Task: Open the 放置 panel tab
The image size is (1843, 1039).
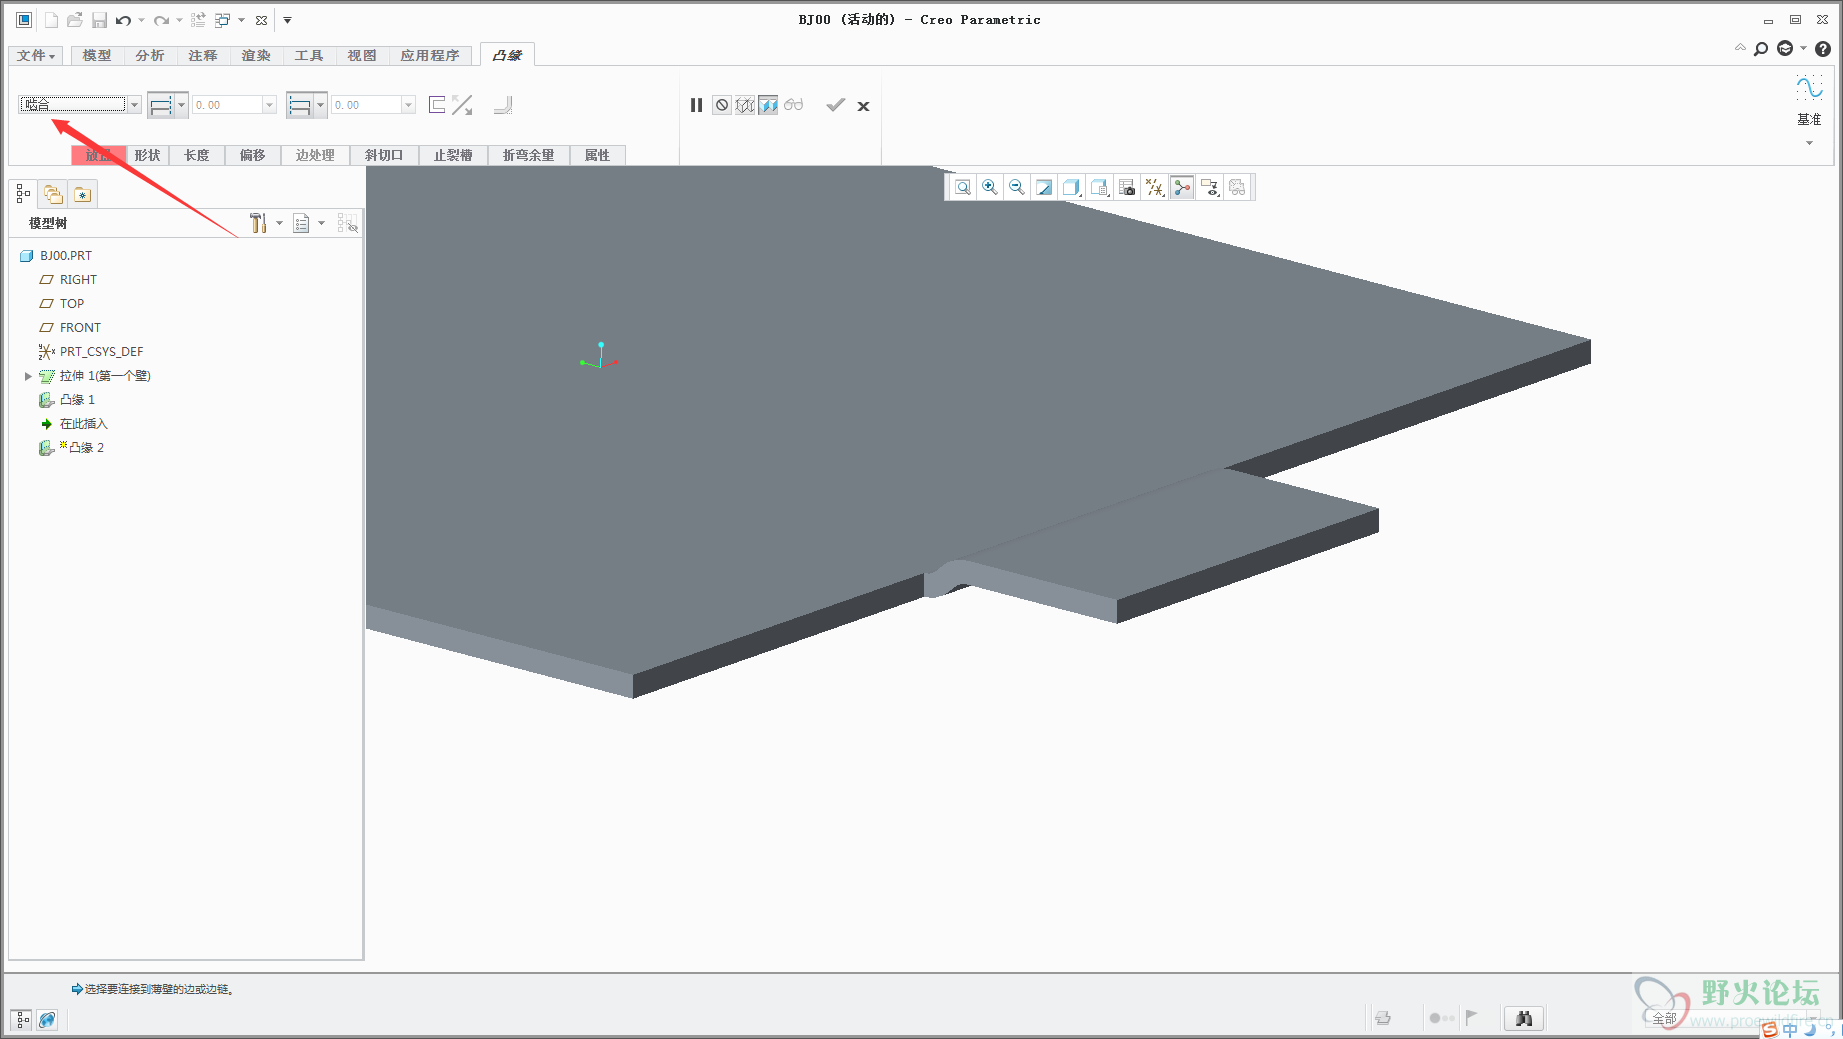Action: 99,155
